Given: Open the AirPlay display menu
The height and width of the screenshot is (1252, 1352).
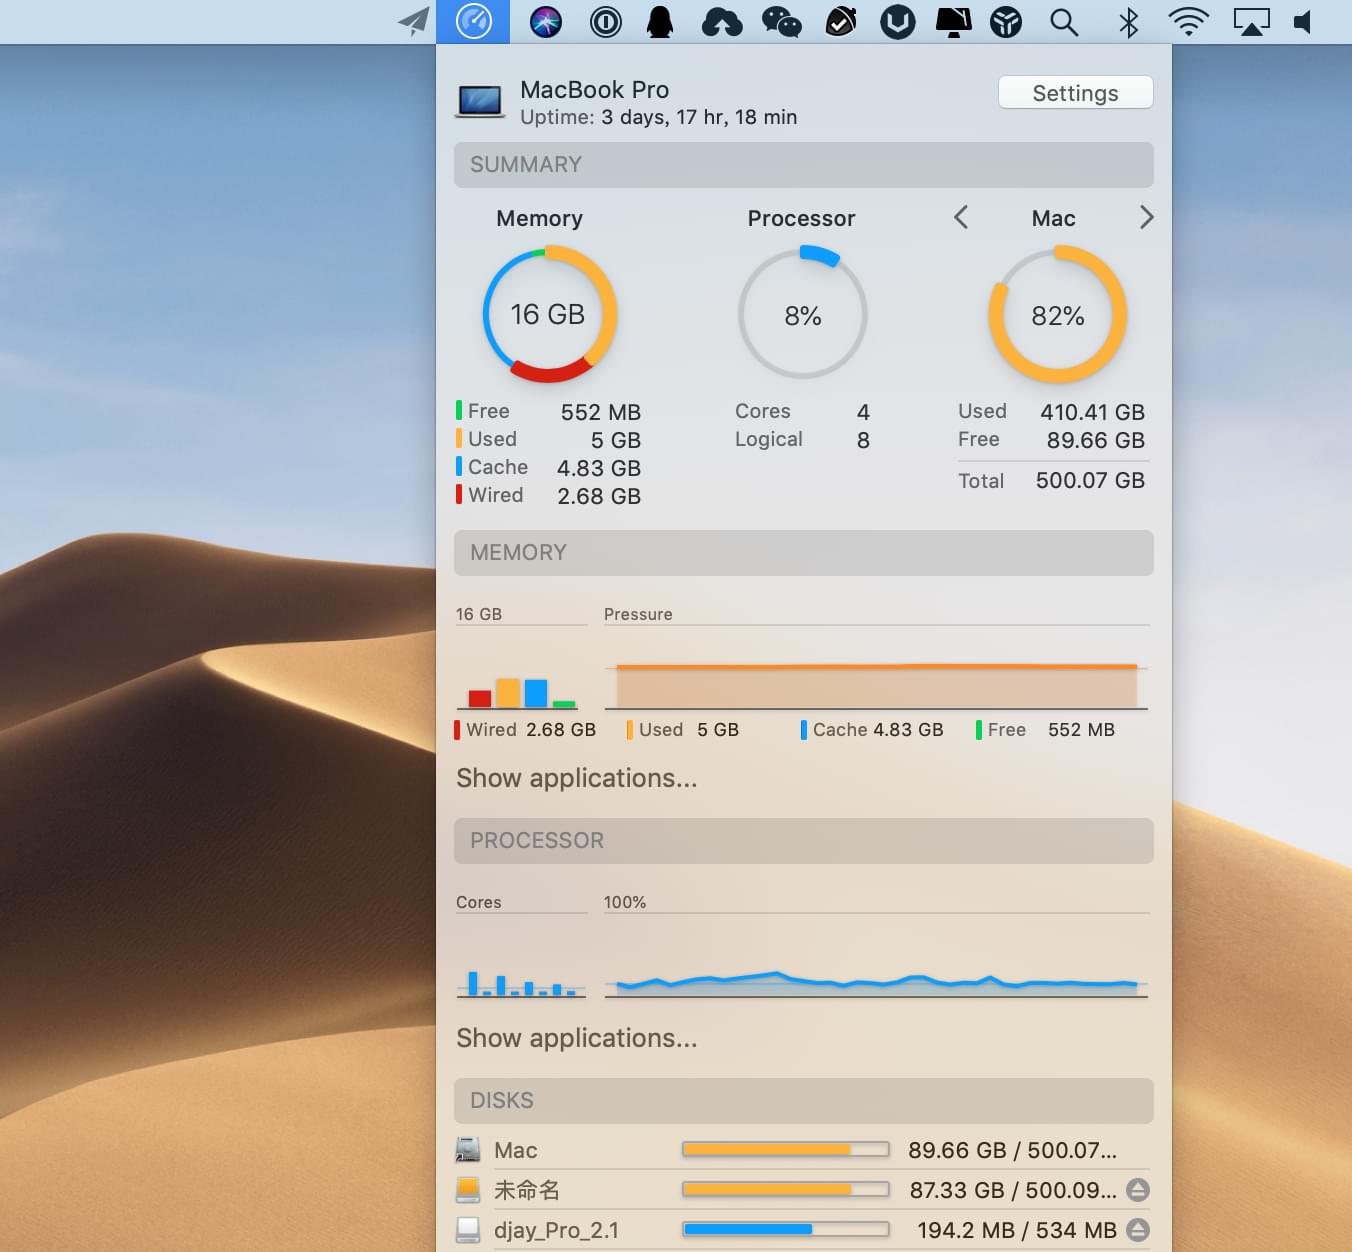Looking at the screenshot, I should 1251,22.
